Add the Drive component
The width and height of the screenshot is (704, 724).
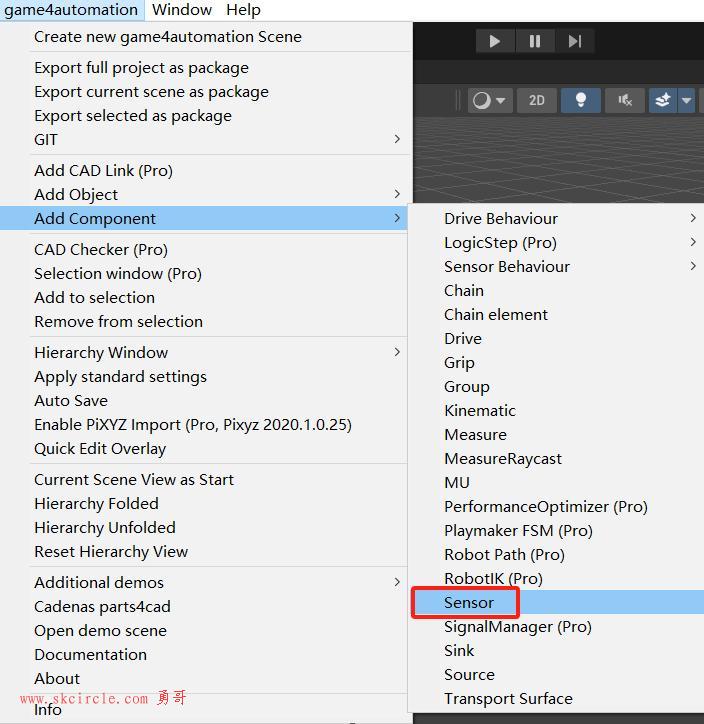[x=556, y=338]
